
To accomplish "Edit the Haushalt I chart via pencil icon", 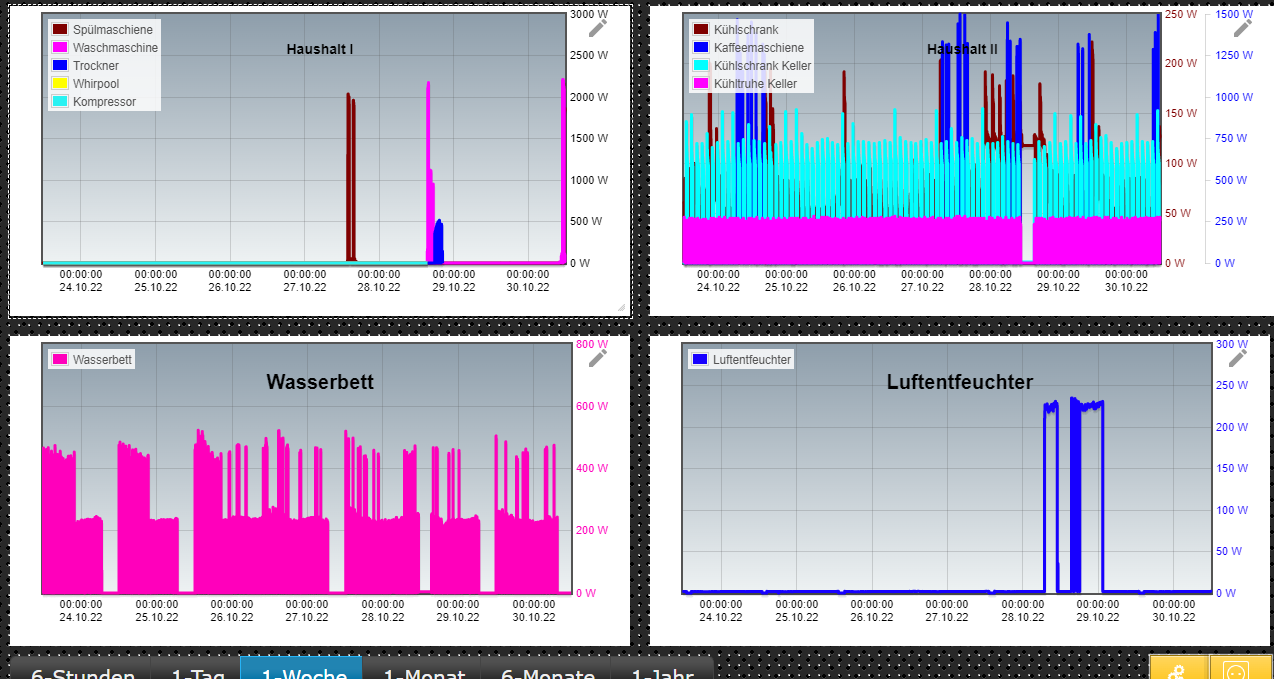I will coord(598,27).
